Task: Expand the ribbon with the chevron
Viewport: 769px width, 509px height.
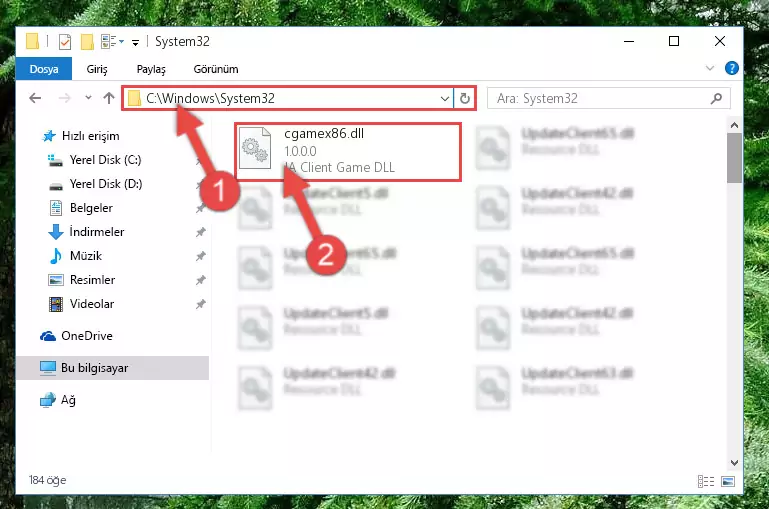Action: (710, 68)
